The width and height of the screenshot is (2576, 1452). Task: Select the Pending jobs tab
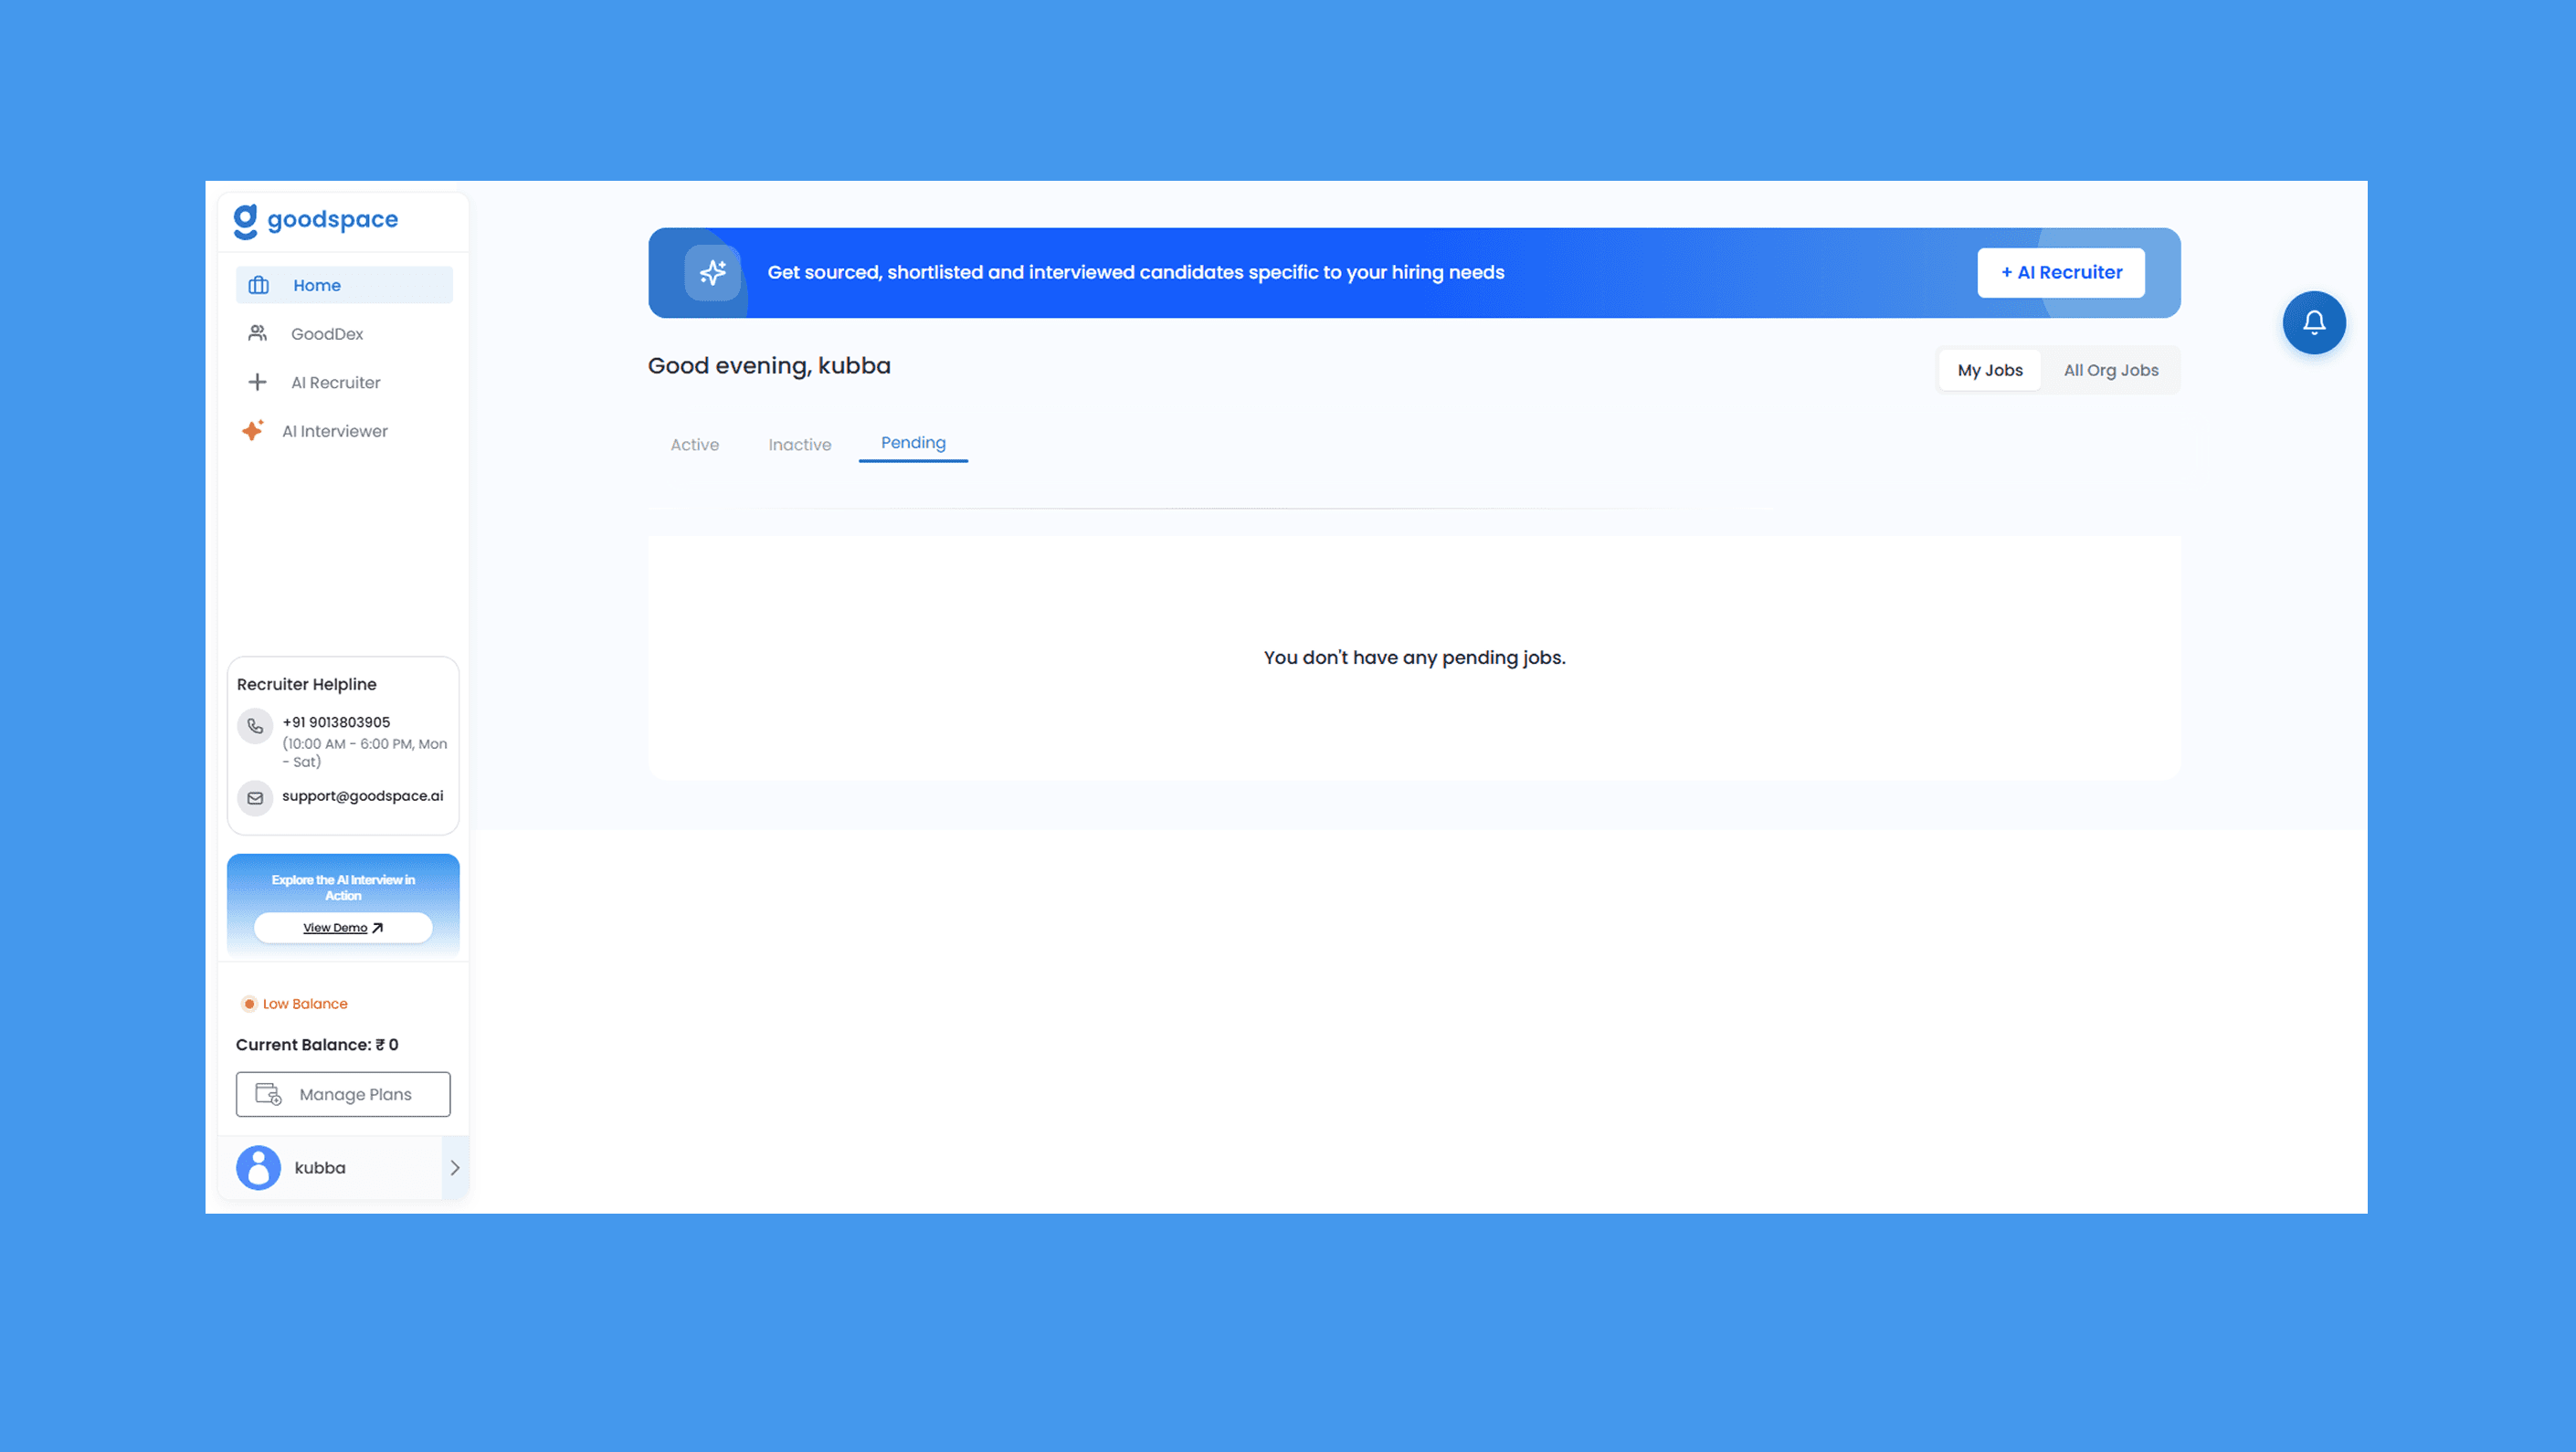(x=912, y=443)
